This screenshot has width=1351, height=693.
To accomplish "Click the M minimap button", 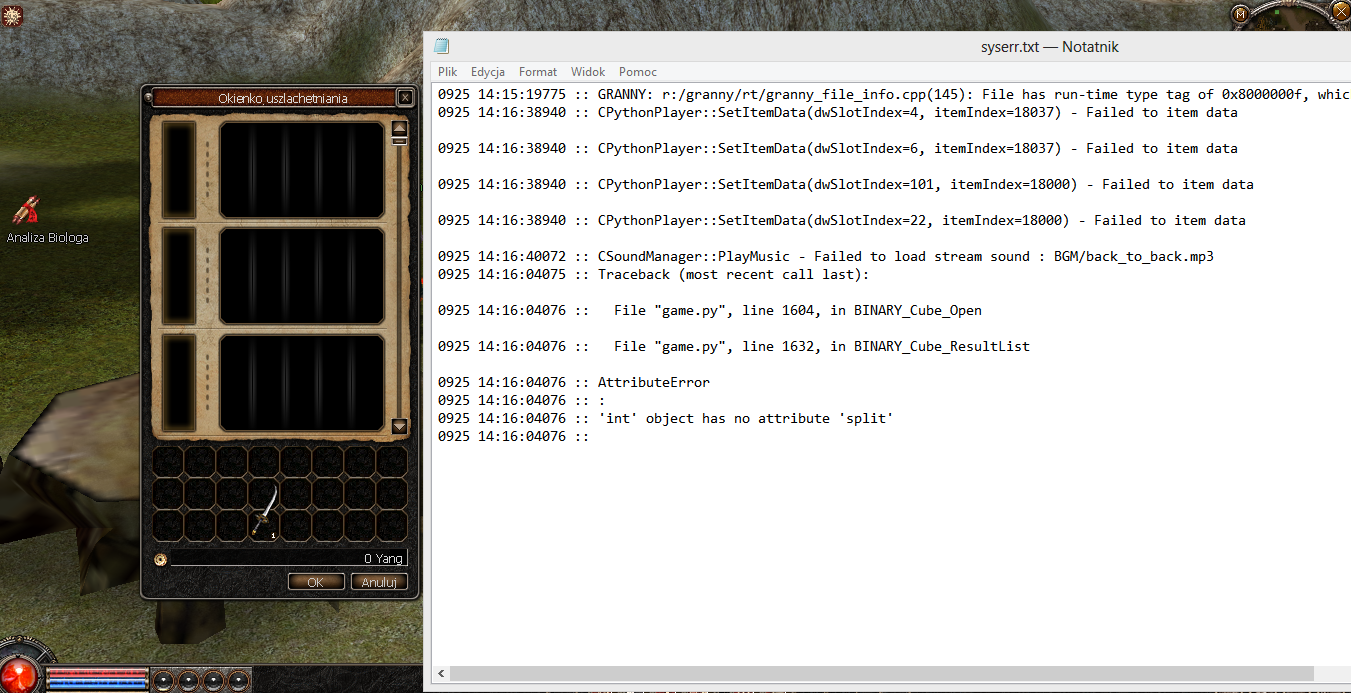I will (x=1241, y=13).
